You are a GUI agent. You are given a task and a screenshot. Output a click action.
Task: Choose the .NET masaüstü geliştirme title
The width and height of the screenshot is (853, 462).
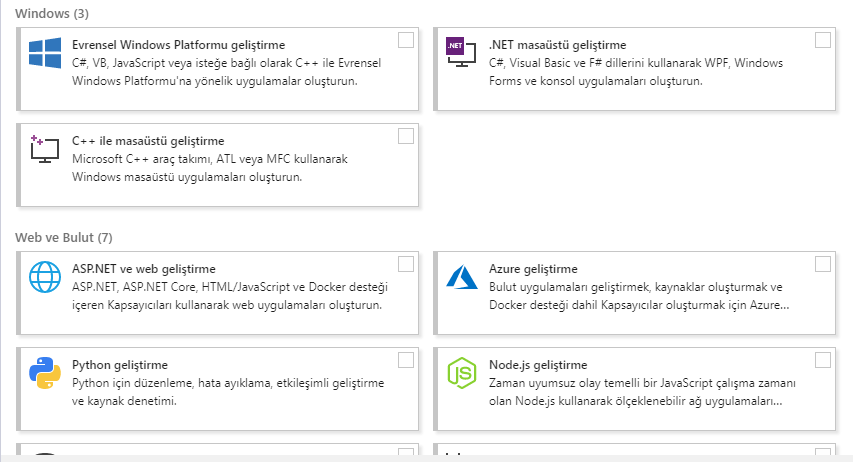pos(558,45)
